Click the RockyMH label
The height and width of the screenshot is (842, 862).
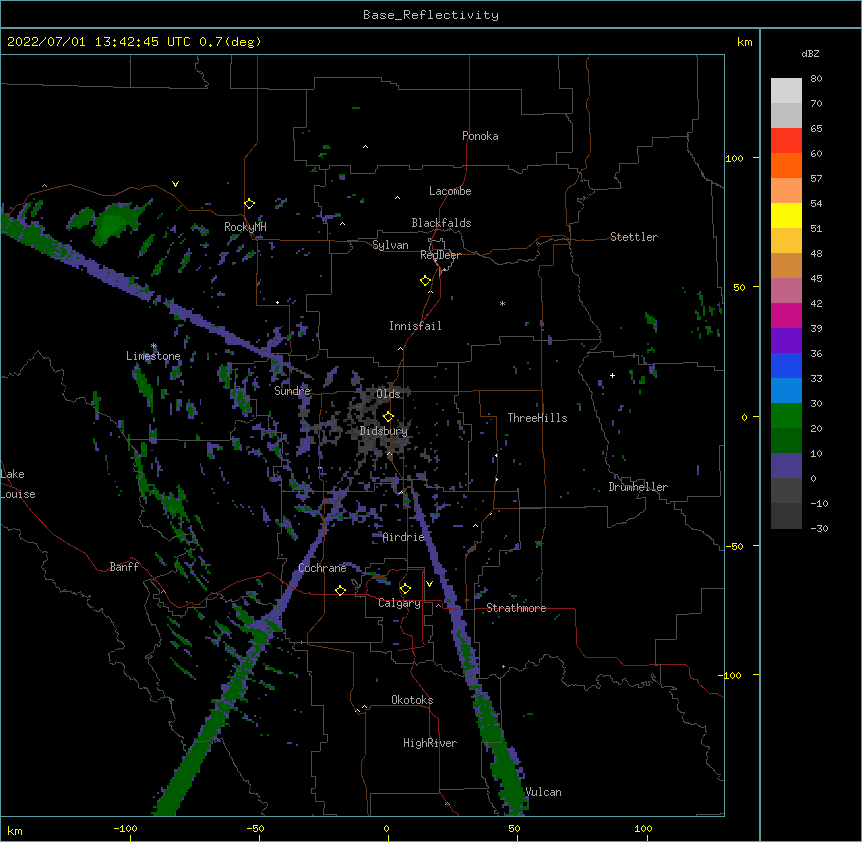[245, 227]
